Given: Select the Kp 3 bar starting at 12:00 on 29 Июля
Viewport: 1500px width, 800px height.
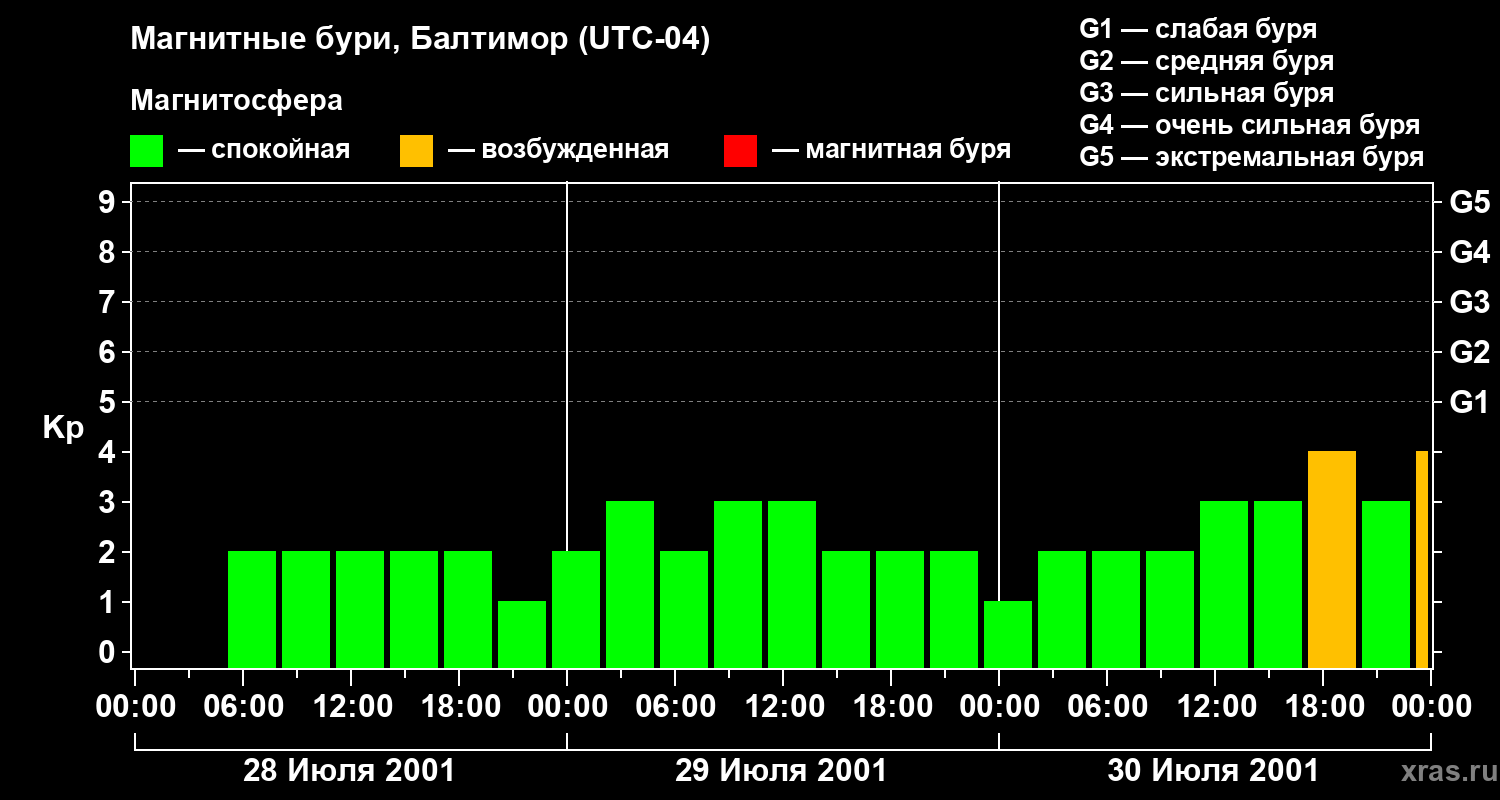Looking at the screenshot, I should [x=792, y=585].
